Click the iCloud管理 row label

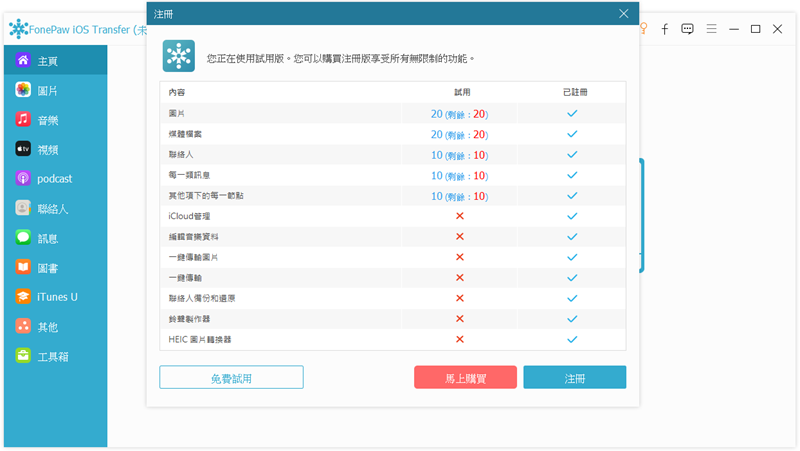point(189,216)
